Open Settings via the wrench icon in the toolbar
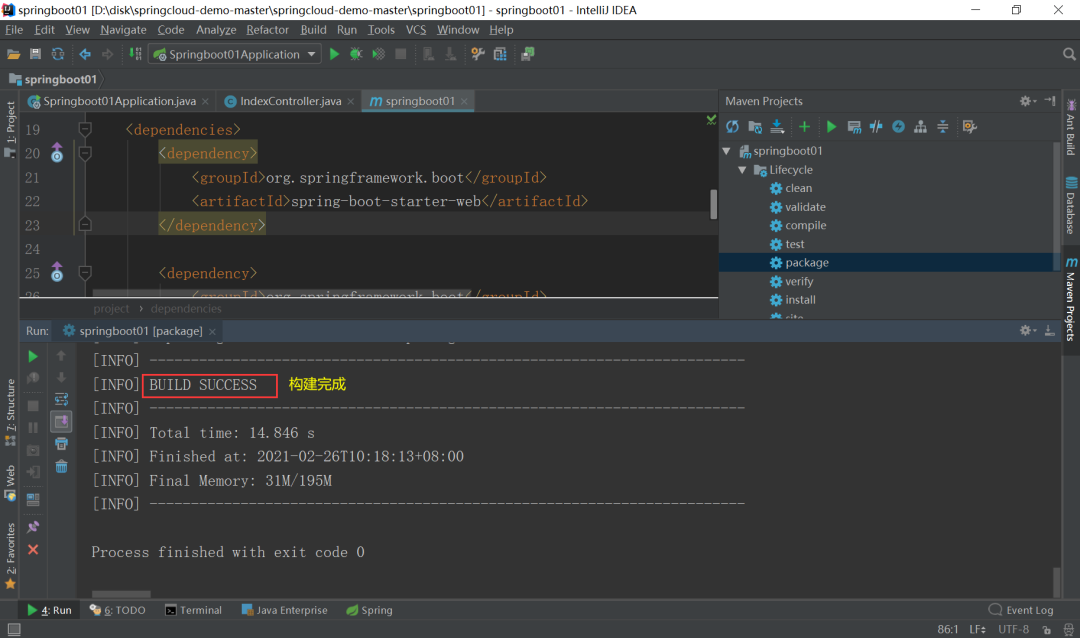 pyautogui.click(x=477, y=54)
